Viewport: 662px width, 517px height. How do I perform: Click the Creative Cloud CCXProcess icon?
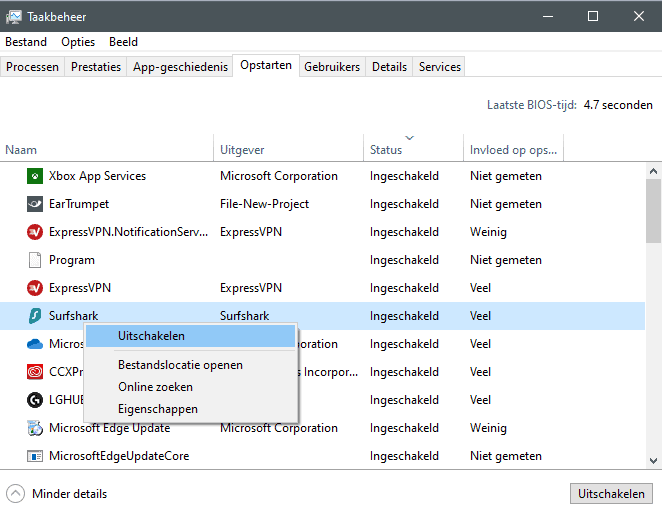tap(35, 372)
